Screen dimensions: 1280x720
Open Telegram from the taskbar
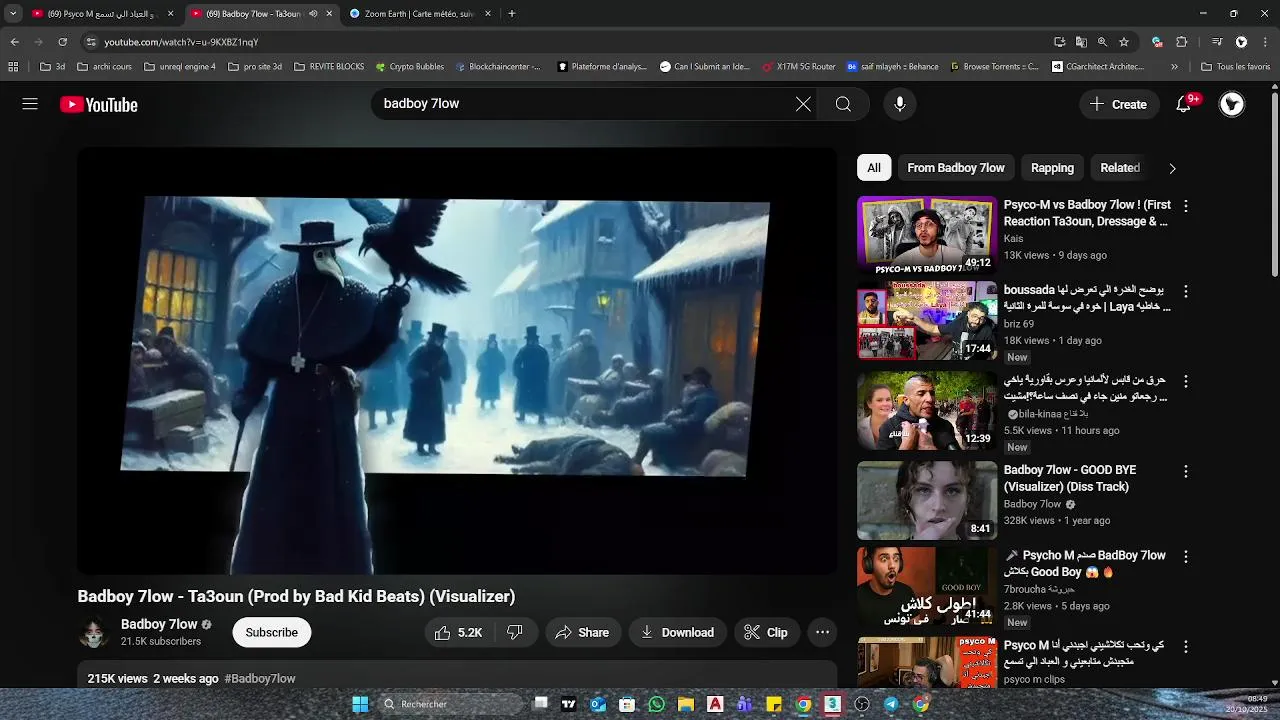click(x=891, y=704)
